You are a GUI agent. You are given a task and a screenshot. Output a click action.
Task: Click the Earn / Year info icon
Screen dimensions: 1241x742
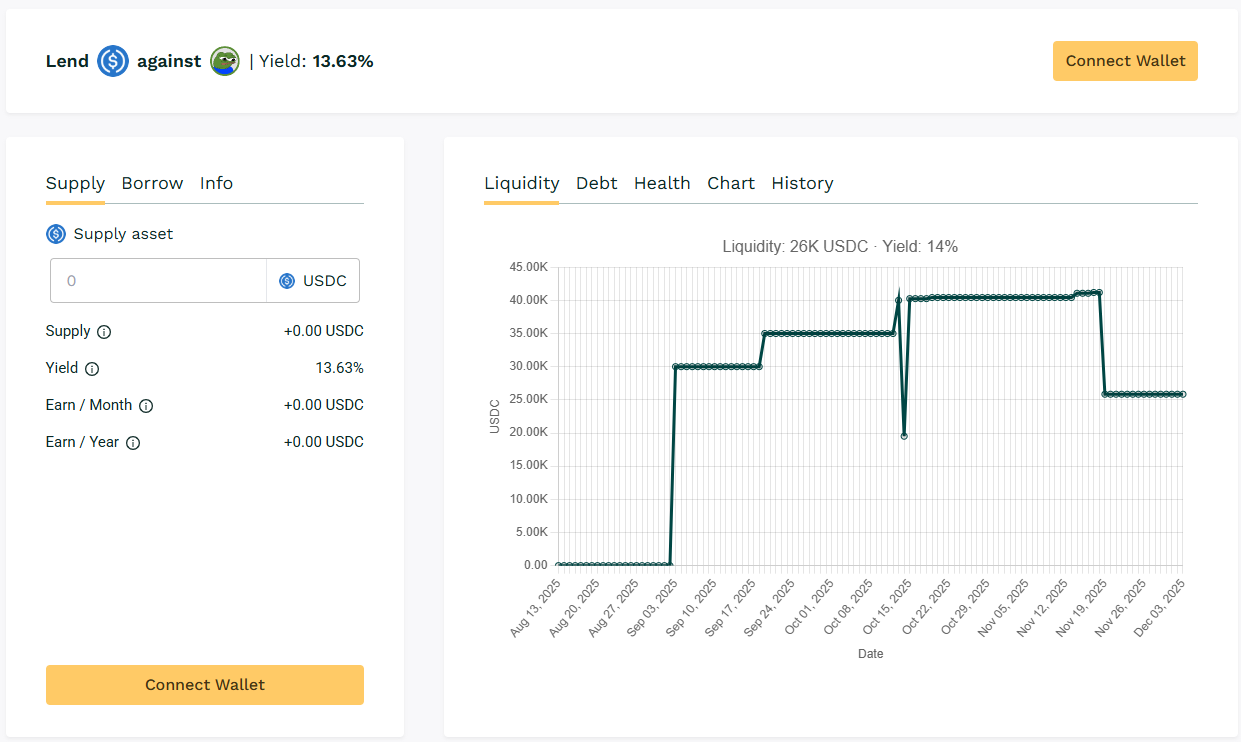[133, 443]
